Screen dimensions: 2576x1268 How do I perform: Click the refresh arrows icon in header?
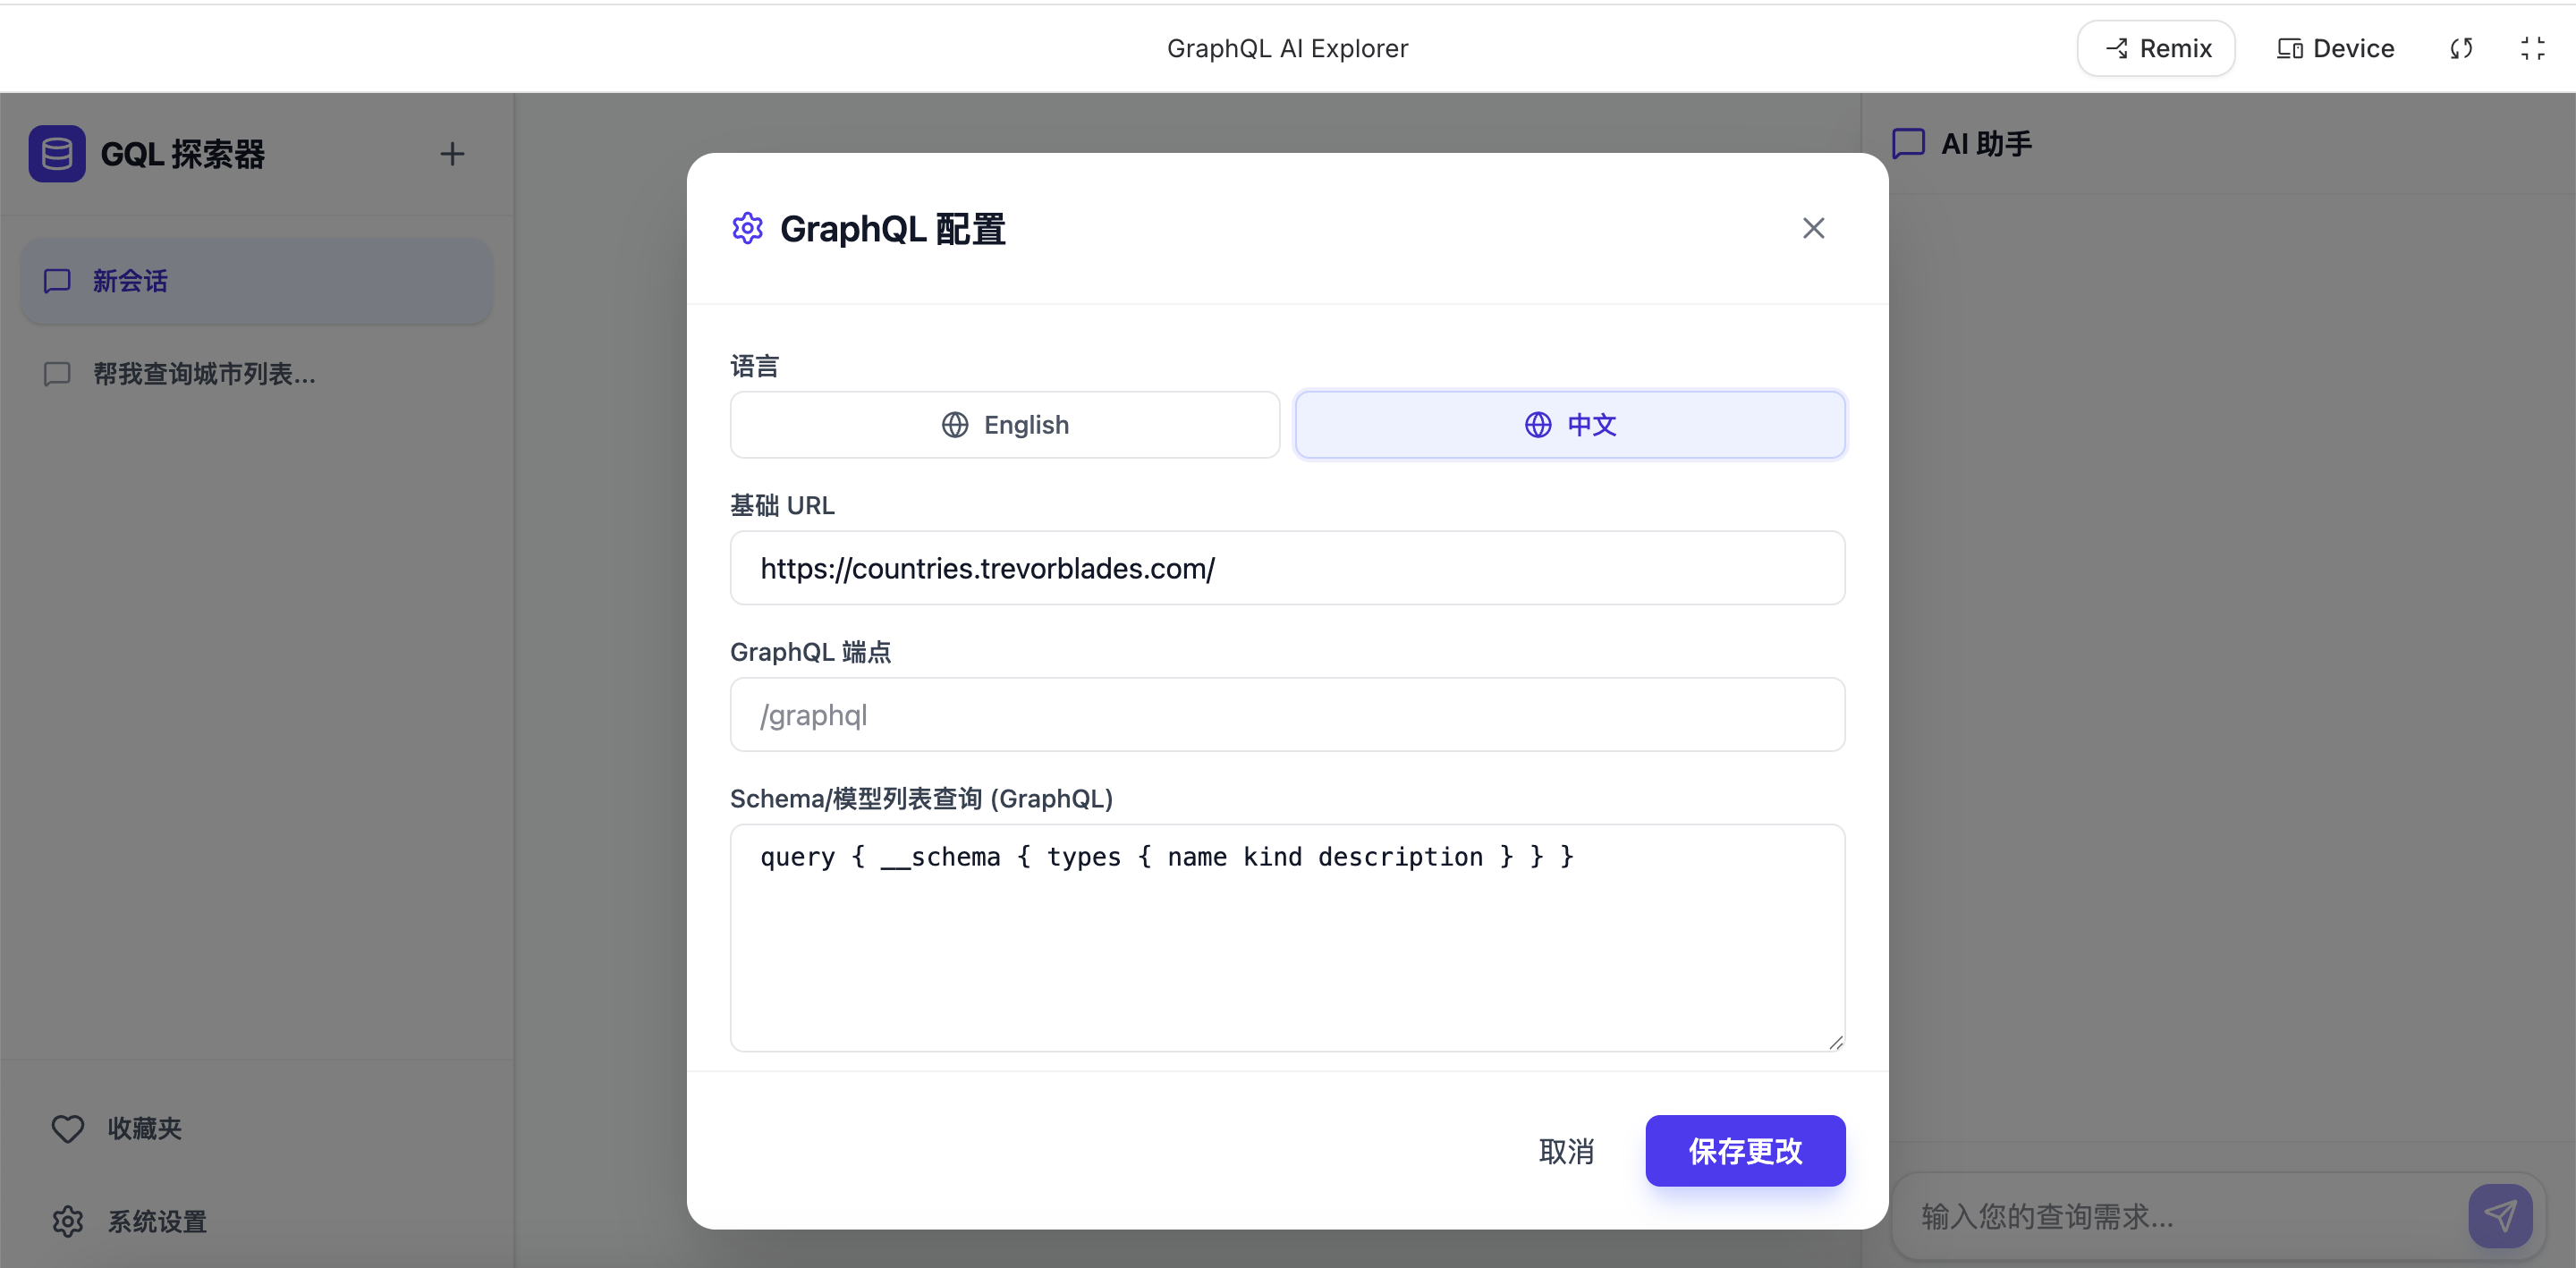tap(2461, 48)
